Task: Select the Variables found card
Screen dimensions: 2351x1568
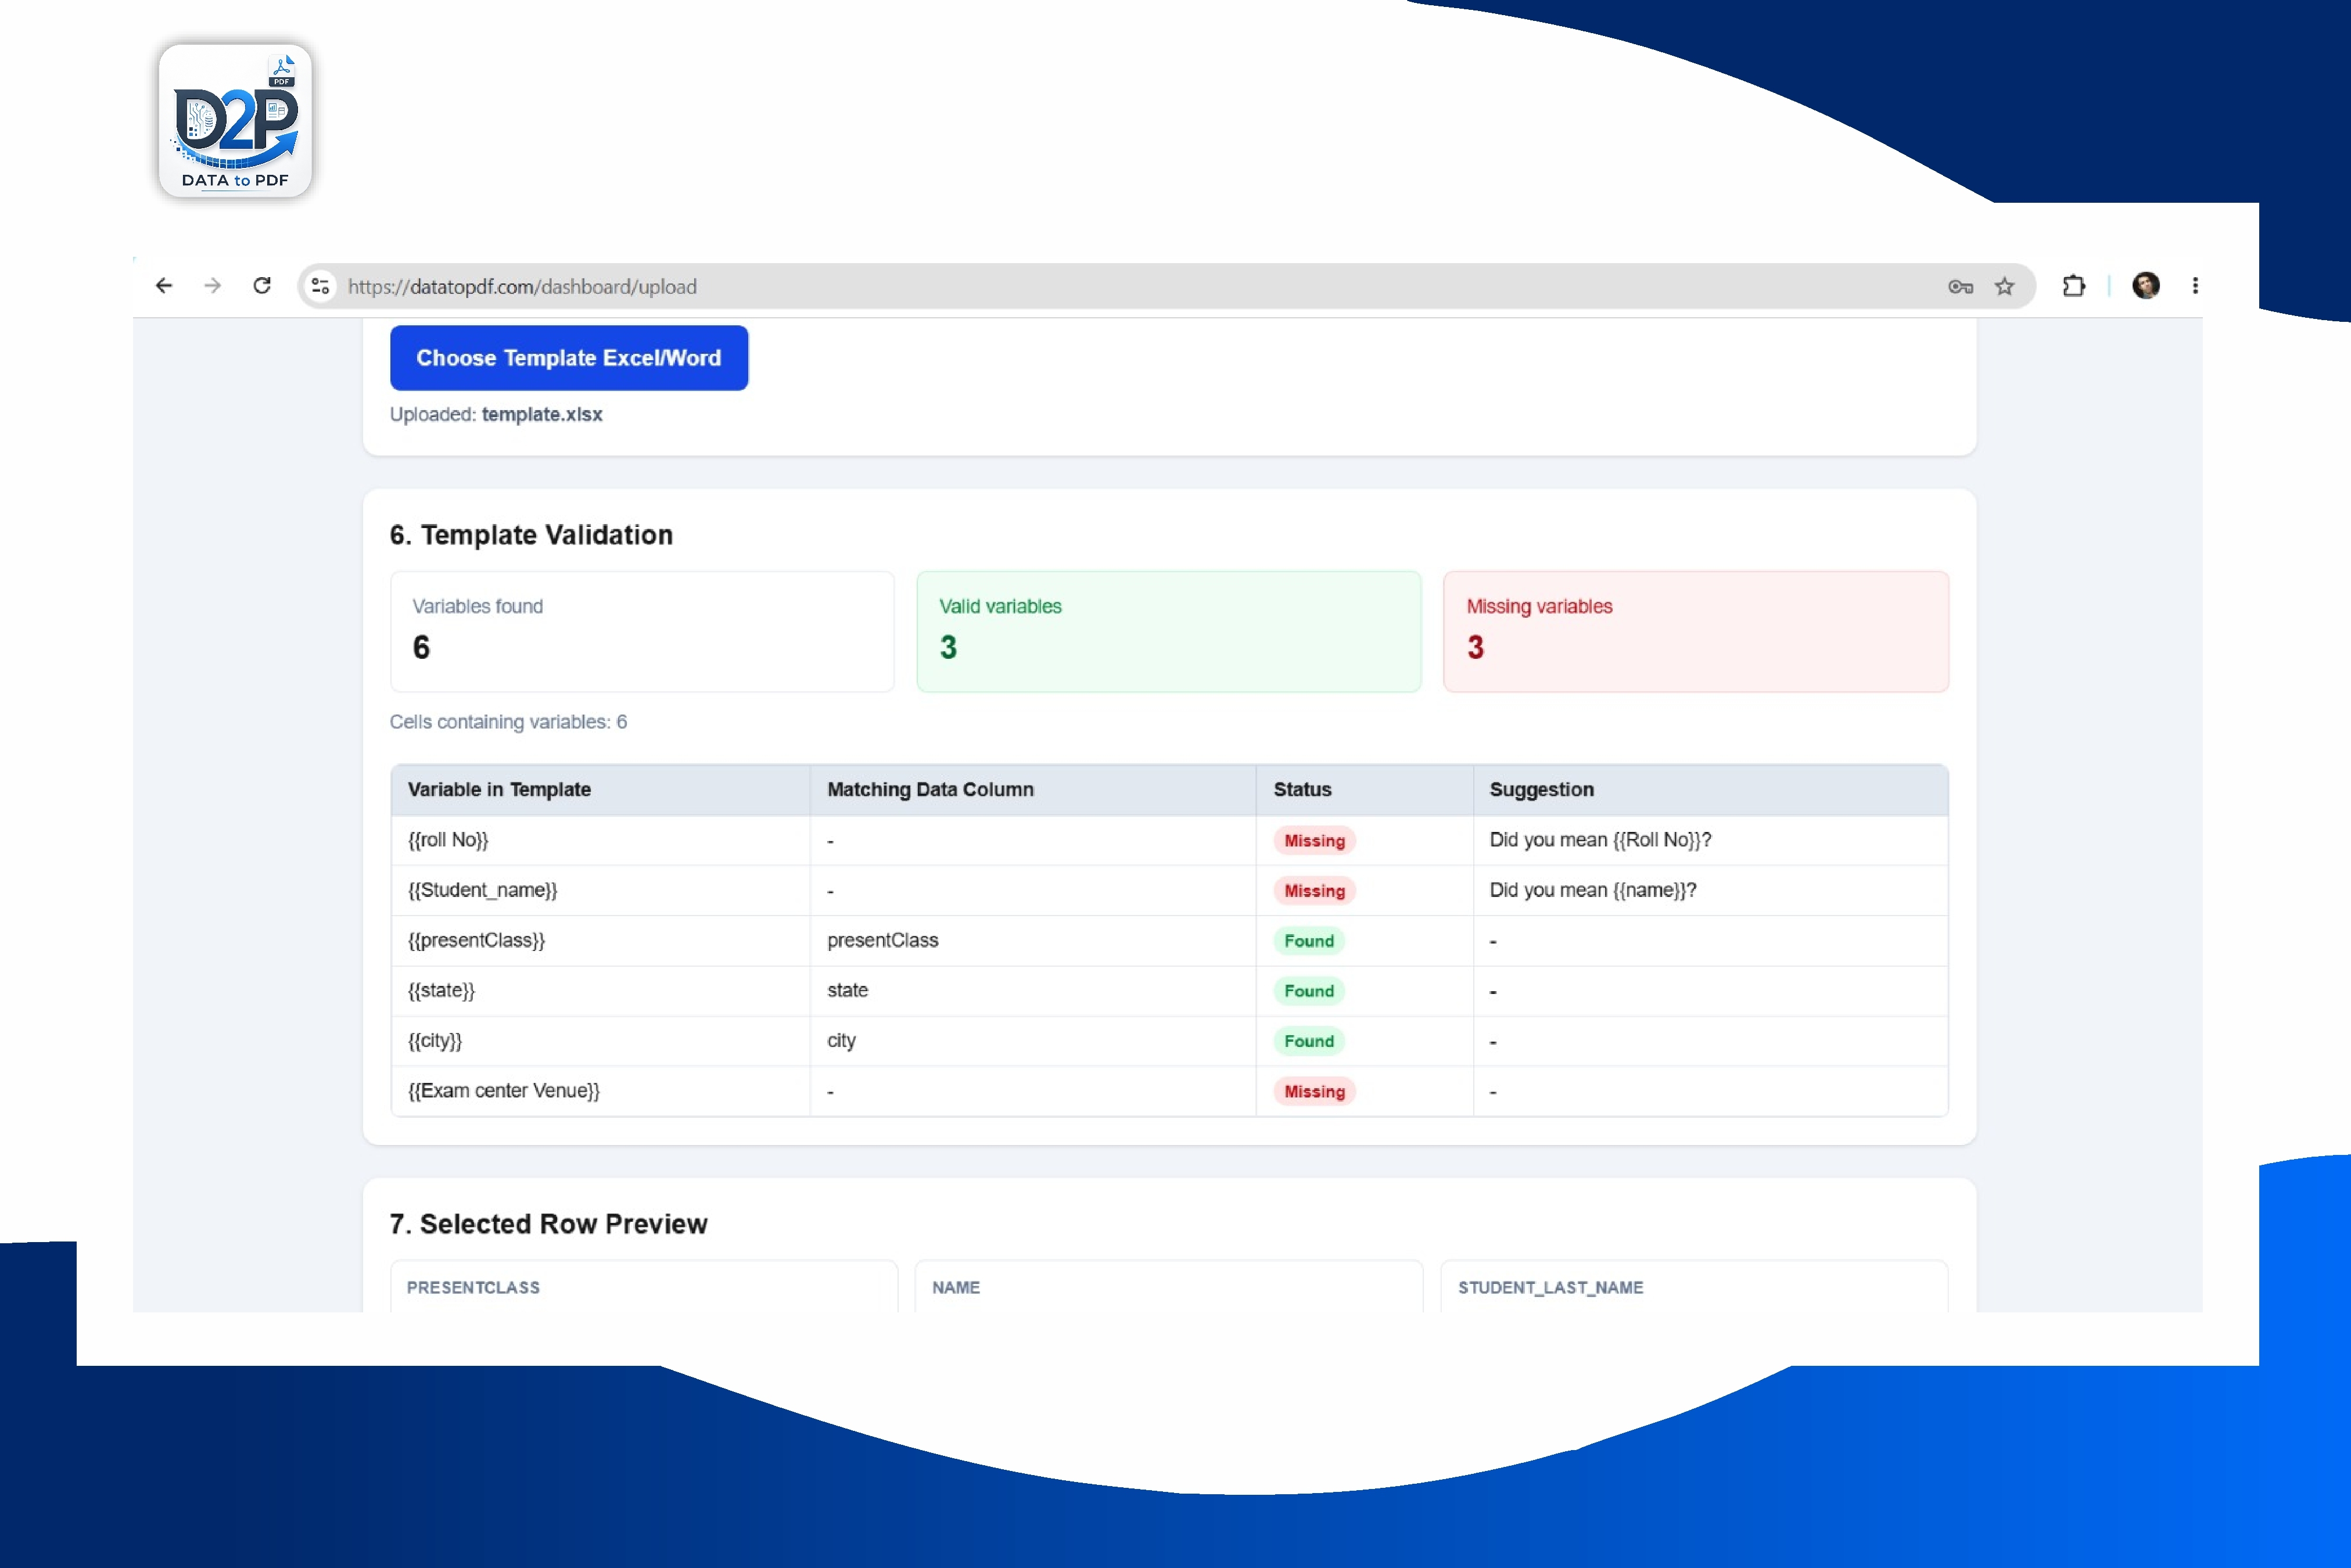Action: point(642,631)
